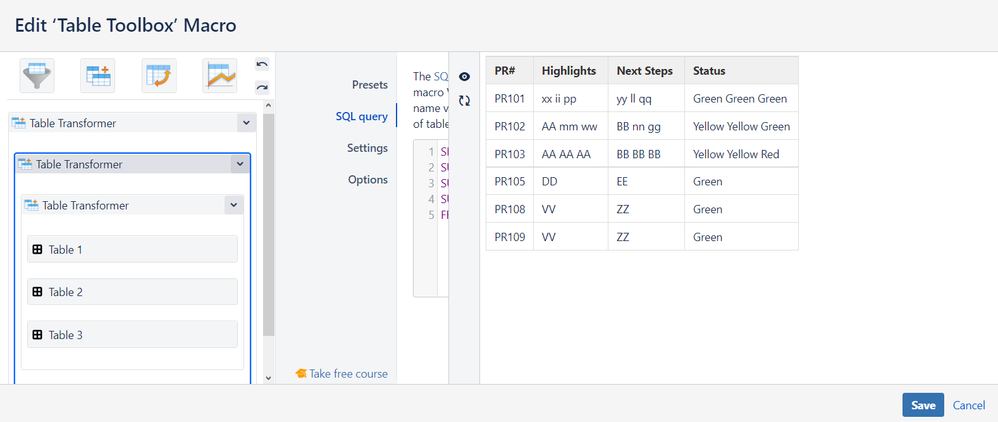Click the PR109 cell

pyautogui.click(x=510, y=237)
